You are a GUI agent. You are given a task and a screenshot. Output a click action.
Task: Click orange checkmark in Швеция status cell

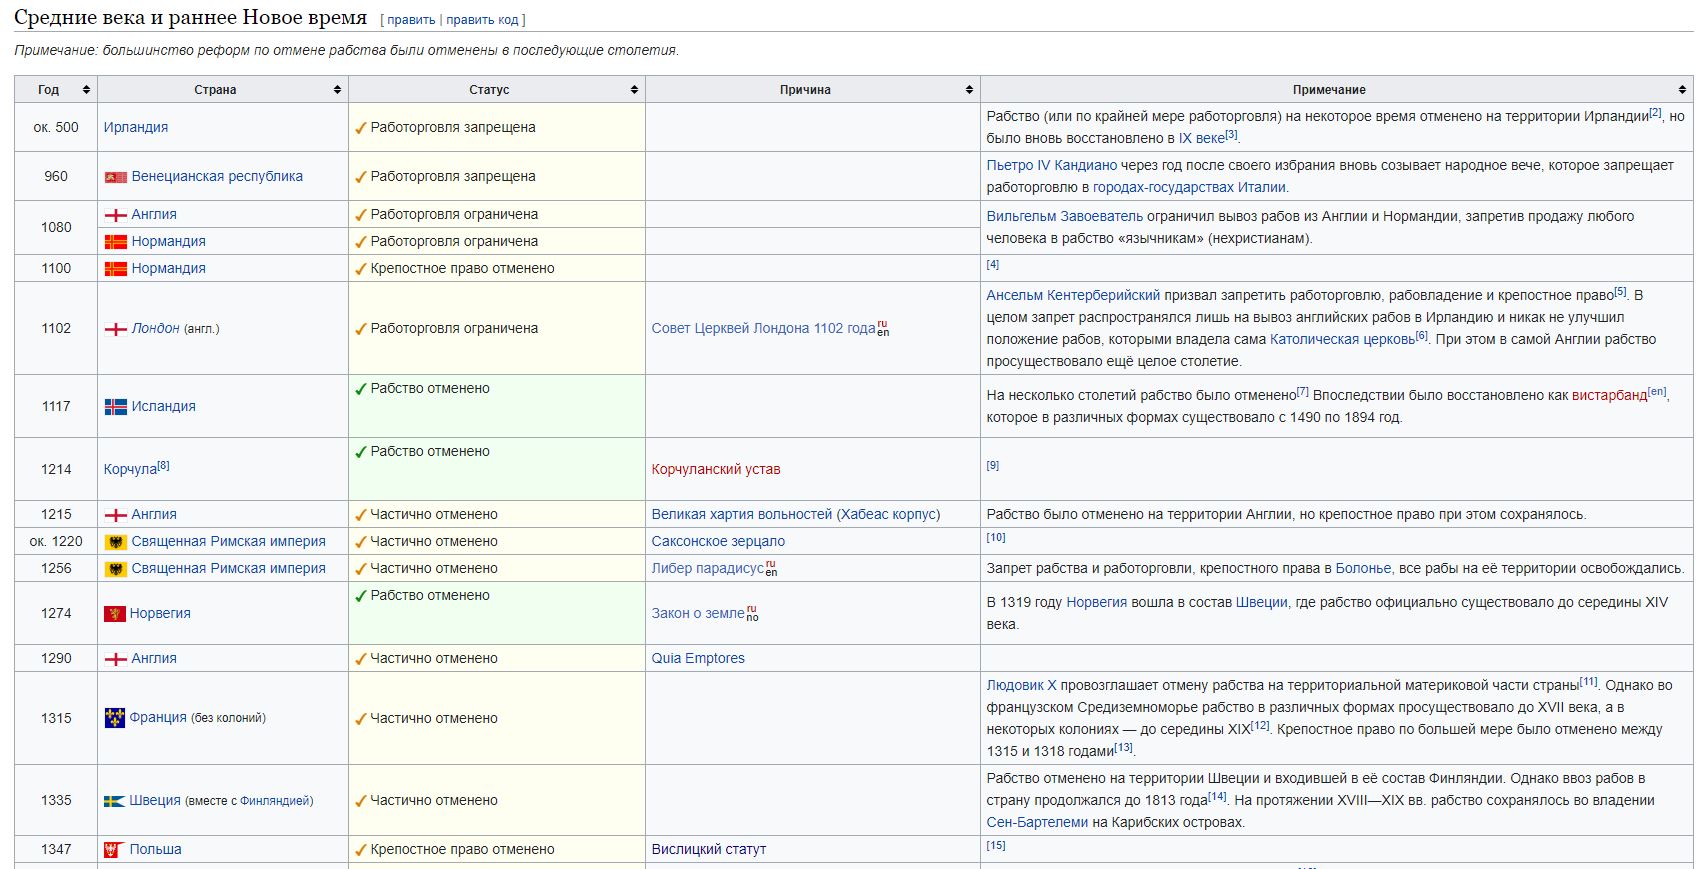[x=361, y=801]
